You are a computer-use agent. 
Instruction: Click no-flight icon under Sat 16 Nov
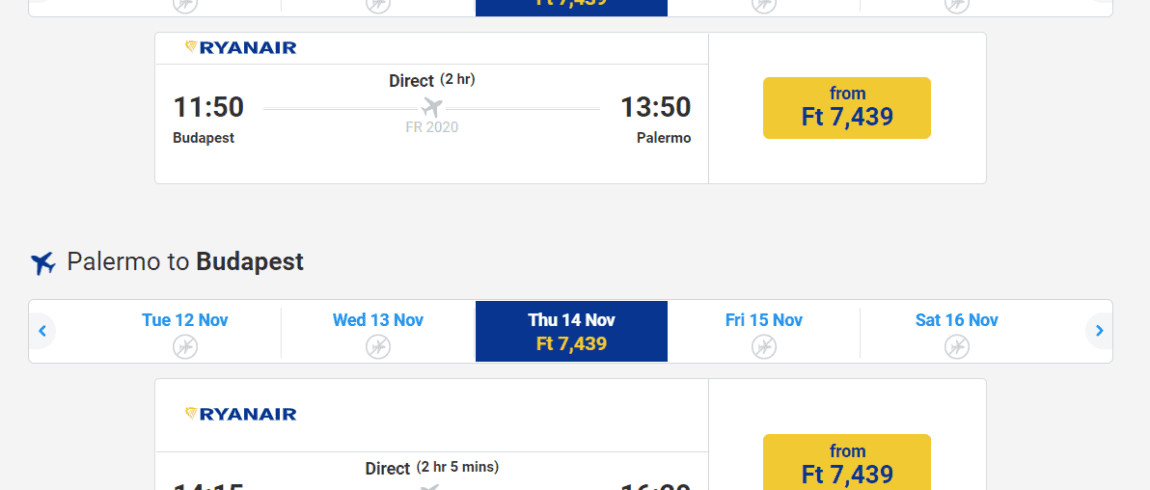pos(956,346)
